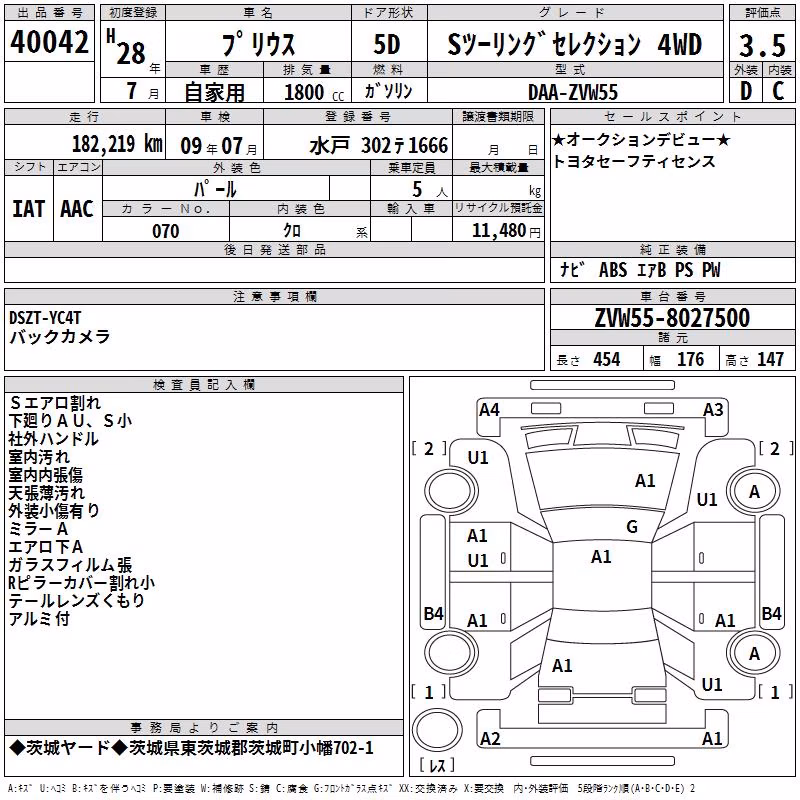Click the air conditioner code AAC
800x800 pixels.
tap(77, 209)
